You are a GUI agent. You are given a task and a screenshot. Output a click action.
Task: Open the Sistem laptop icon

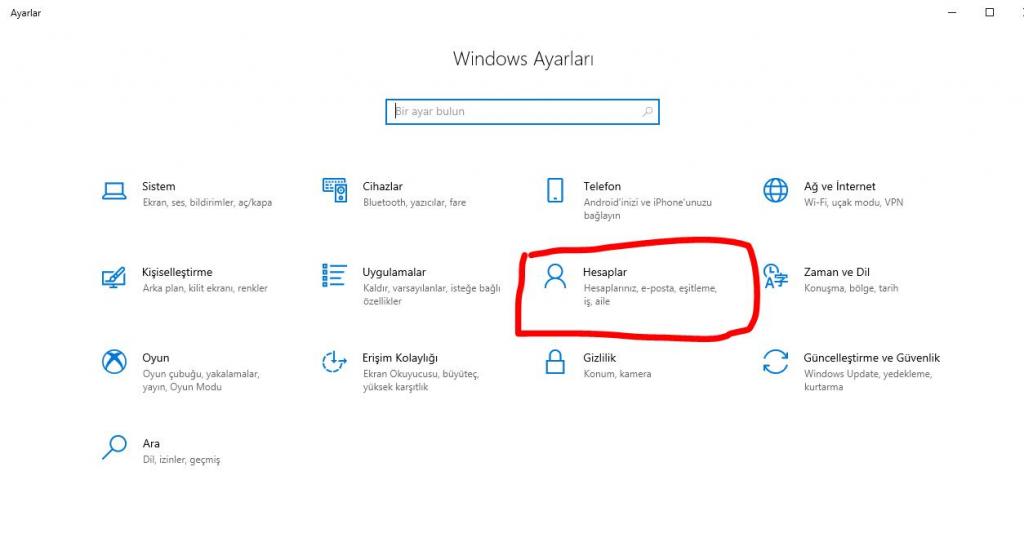[114, 191]
